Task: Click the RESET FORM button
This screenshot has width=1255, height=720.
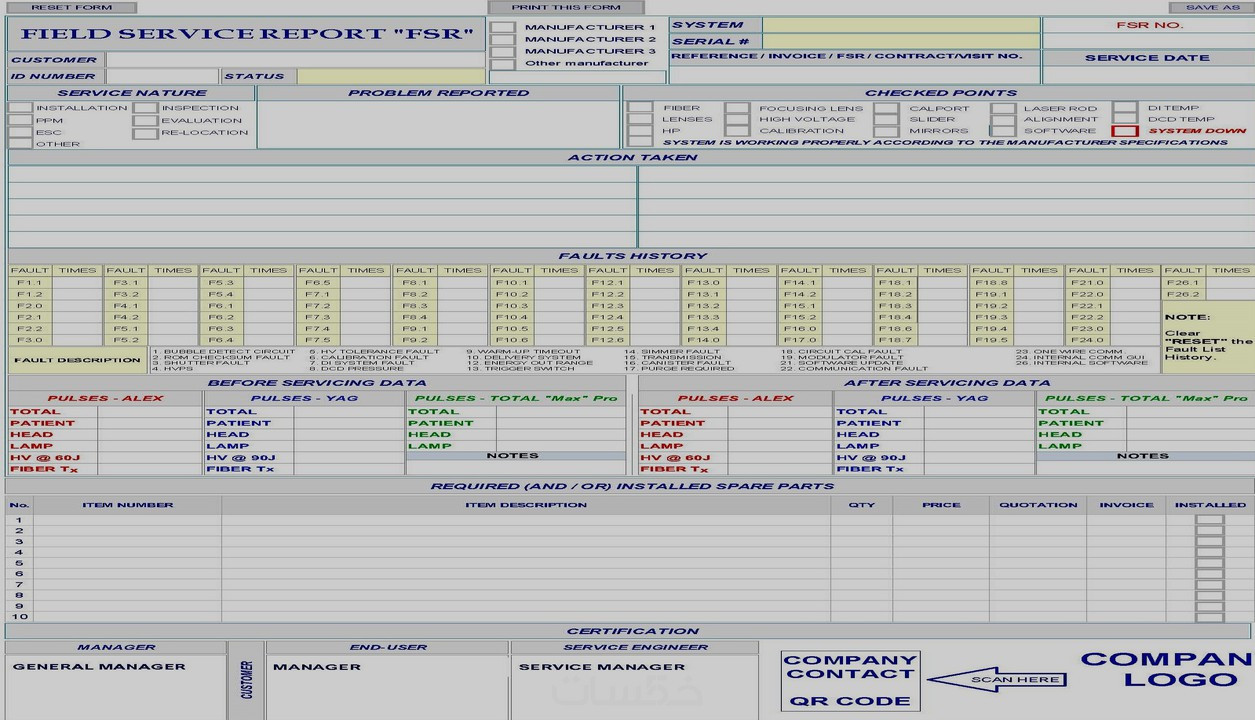Action: [x=72, y=7]
